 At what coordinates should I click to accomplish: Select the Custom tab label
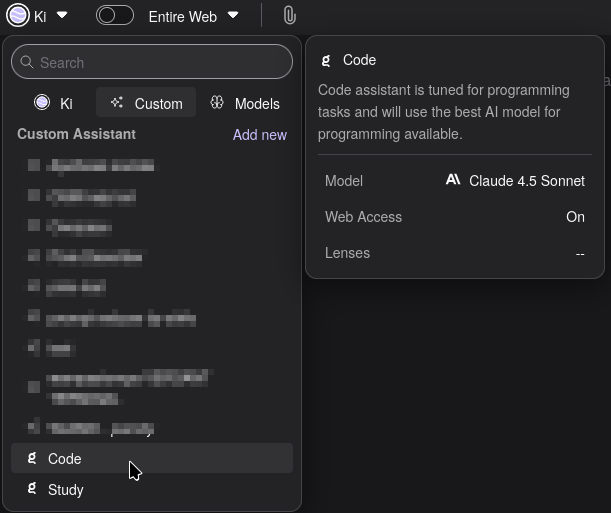tap(158, 103)
